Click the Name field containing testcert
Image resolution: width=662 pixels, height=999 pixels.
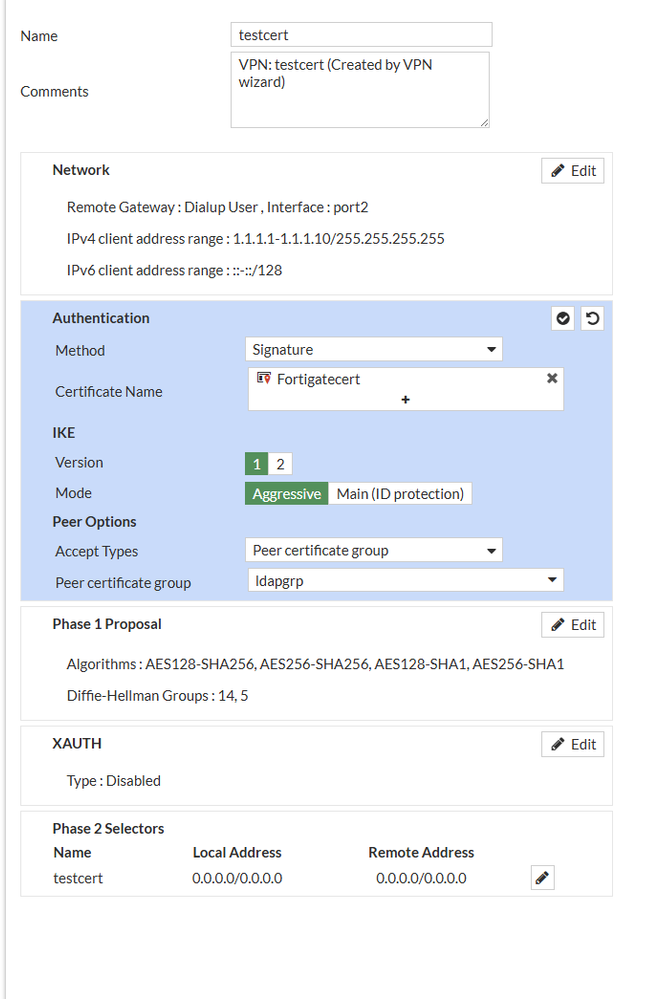(361, 35)
